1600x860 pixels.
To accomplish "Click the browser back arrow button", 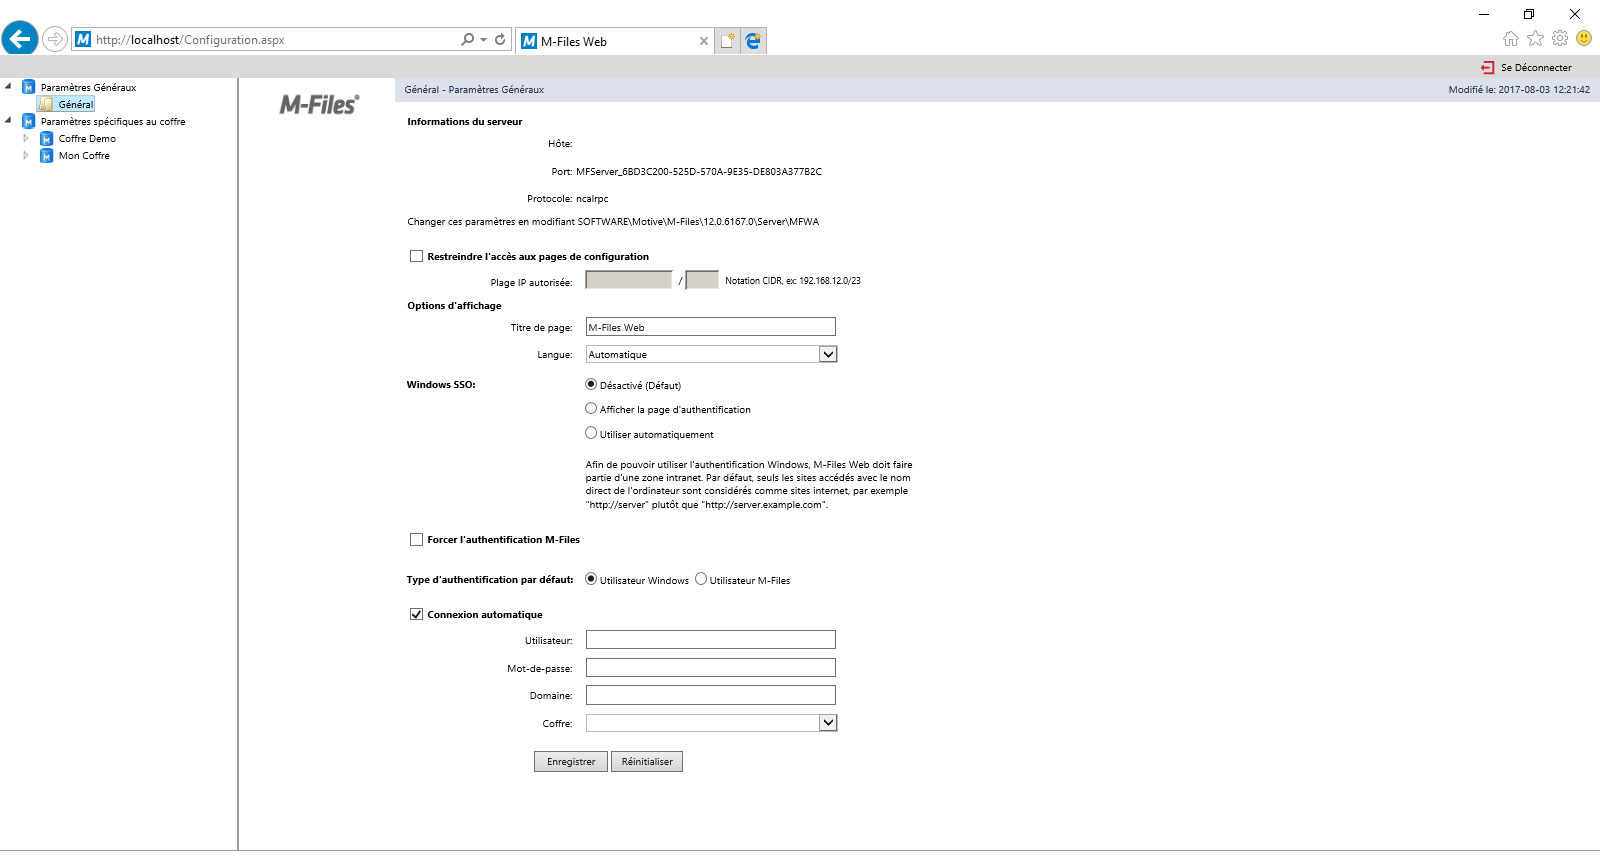I will click(20, 39).
